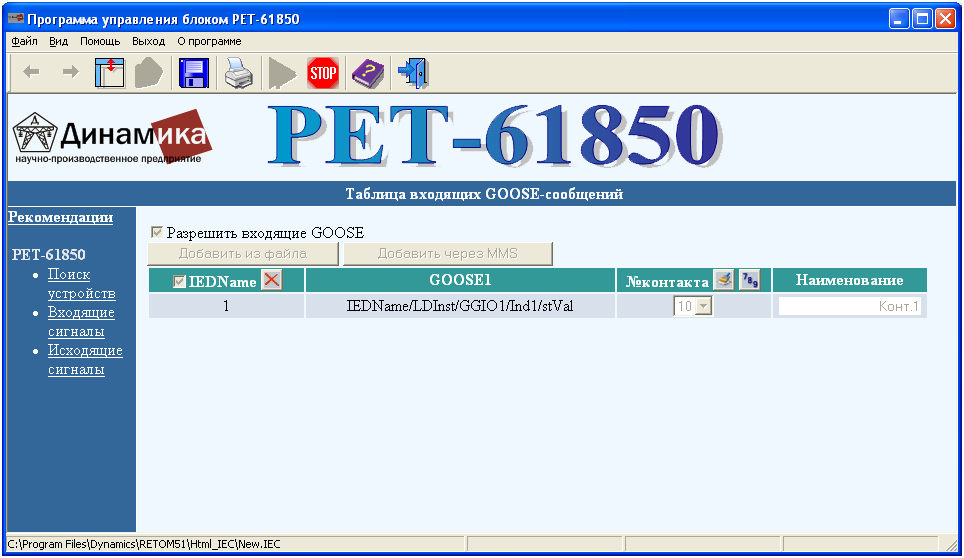
Task: Click the Динамика company logo
Action: click(113, 138)
